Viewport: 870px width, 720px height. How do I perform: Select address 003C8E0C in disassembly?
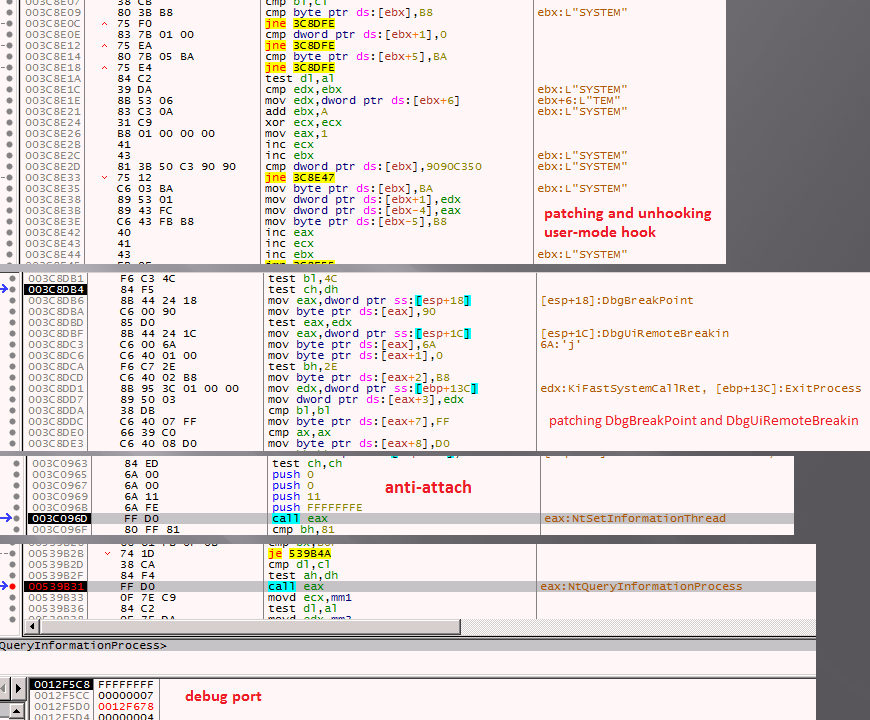(x=53, y=23)
